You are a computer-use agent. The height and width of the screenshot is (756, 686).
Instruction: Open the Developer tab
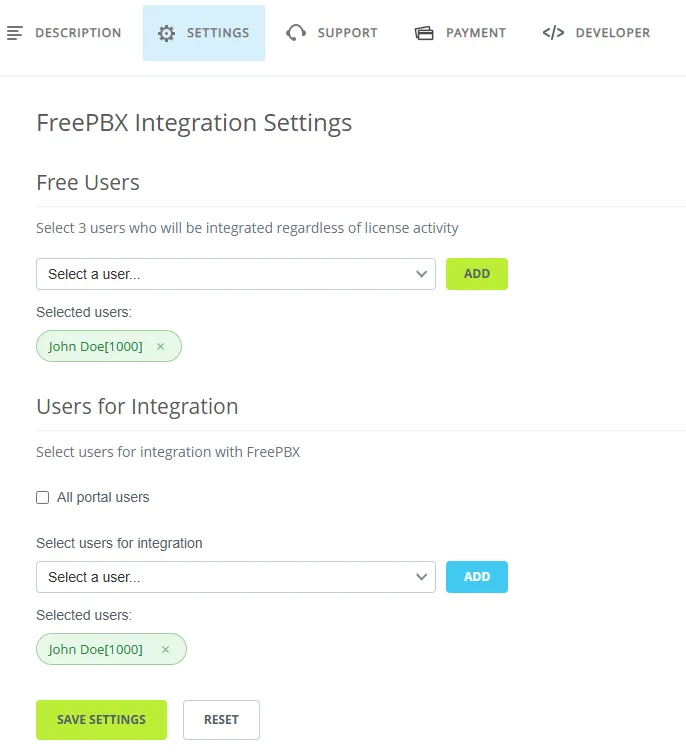pyautogui.click(x=596, y=33)
